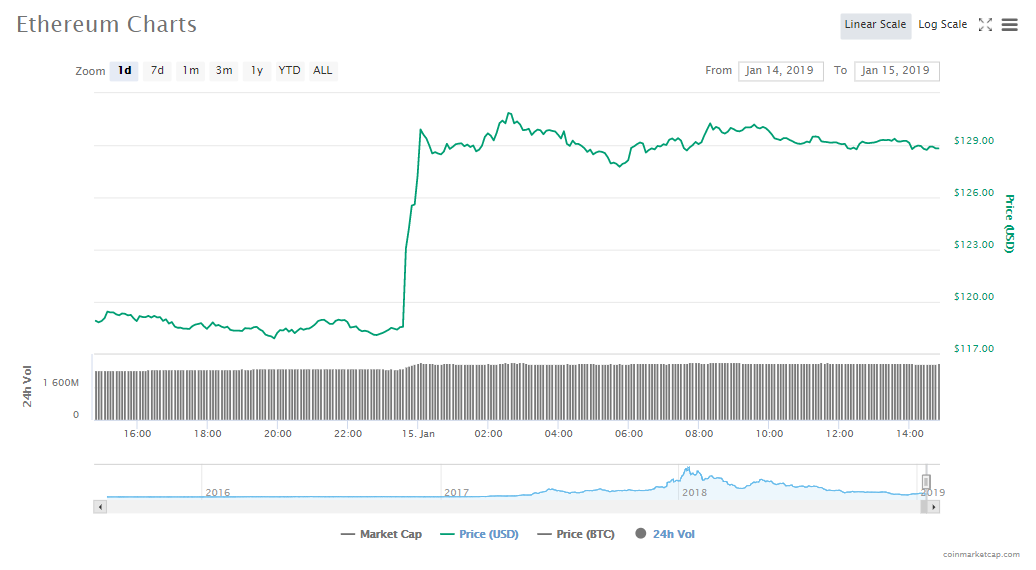Choose the 1y zoom range

point(257,71)
